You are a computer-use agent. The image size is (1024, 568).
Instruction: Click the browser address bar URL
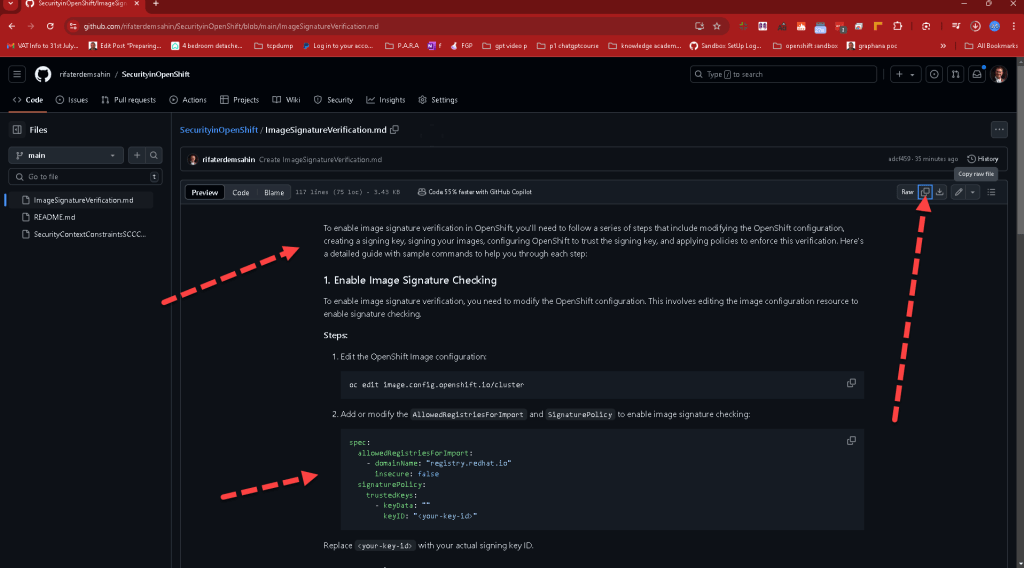[x=231, y=26]
